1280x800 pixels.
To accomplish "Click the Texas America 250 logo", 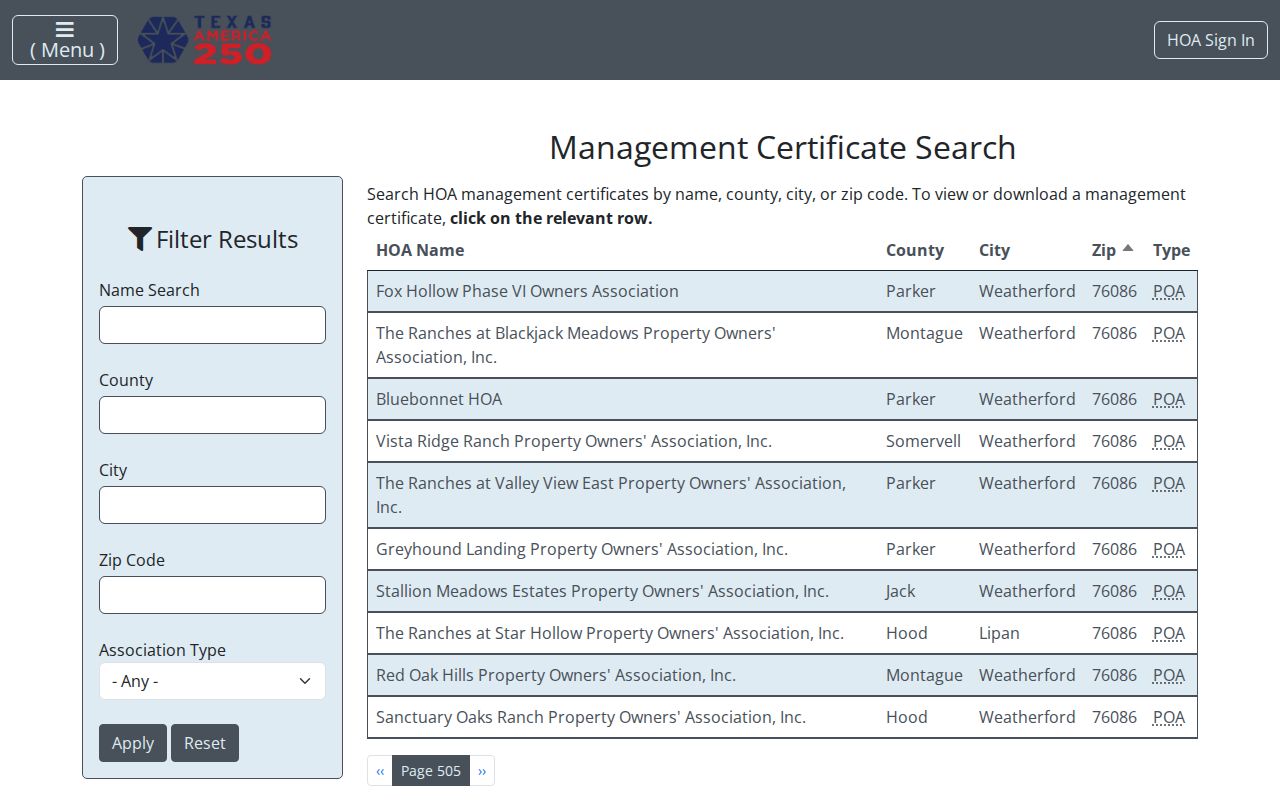I will pyautogui.click(x=205, y=40).
